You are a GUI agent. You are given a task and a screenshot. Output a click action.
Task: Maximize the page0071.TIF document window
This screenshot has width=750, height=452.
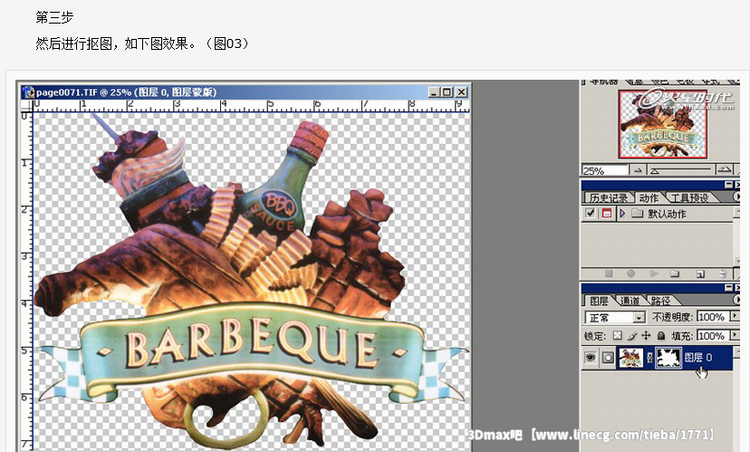point(447,92)
